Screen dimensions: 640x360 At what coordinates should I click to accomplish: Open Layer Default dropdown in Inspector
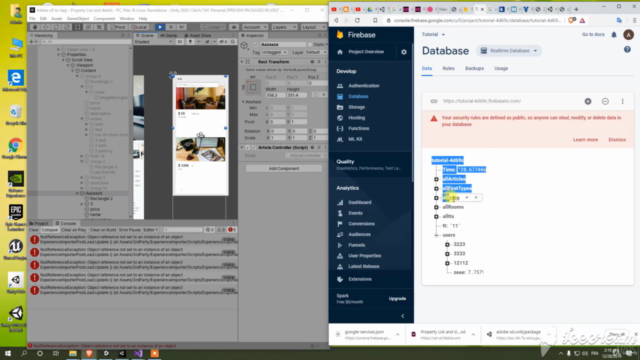click(x=316, y=52)
